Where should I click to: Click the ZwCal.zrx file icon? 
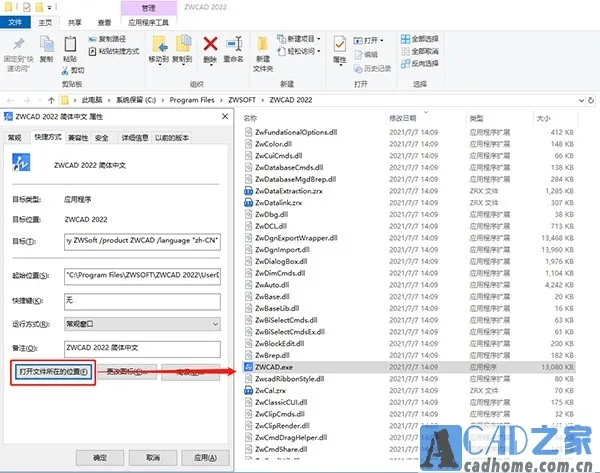click(248, 391)
